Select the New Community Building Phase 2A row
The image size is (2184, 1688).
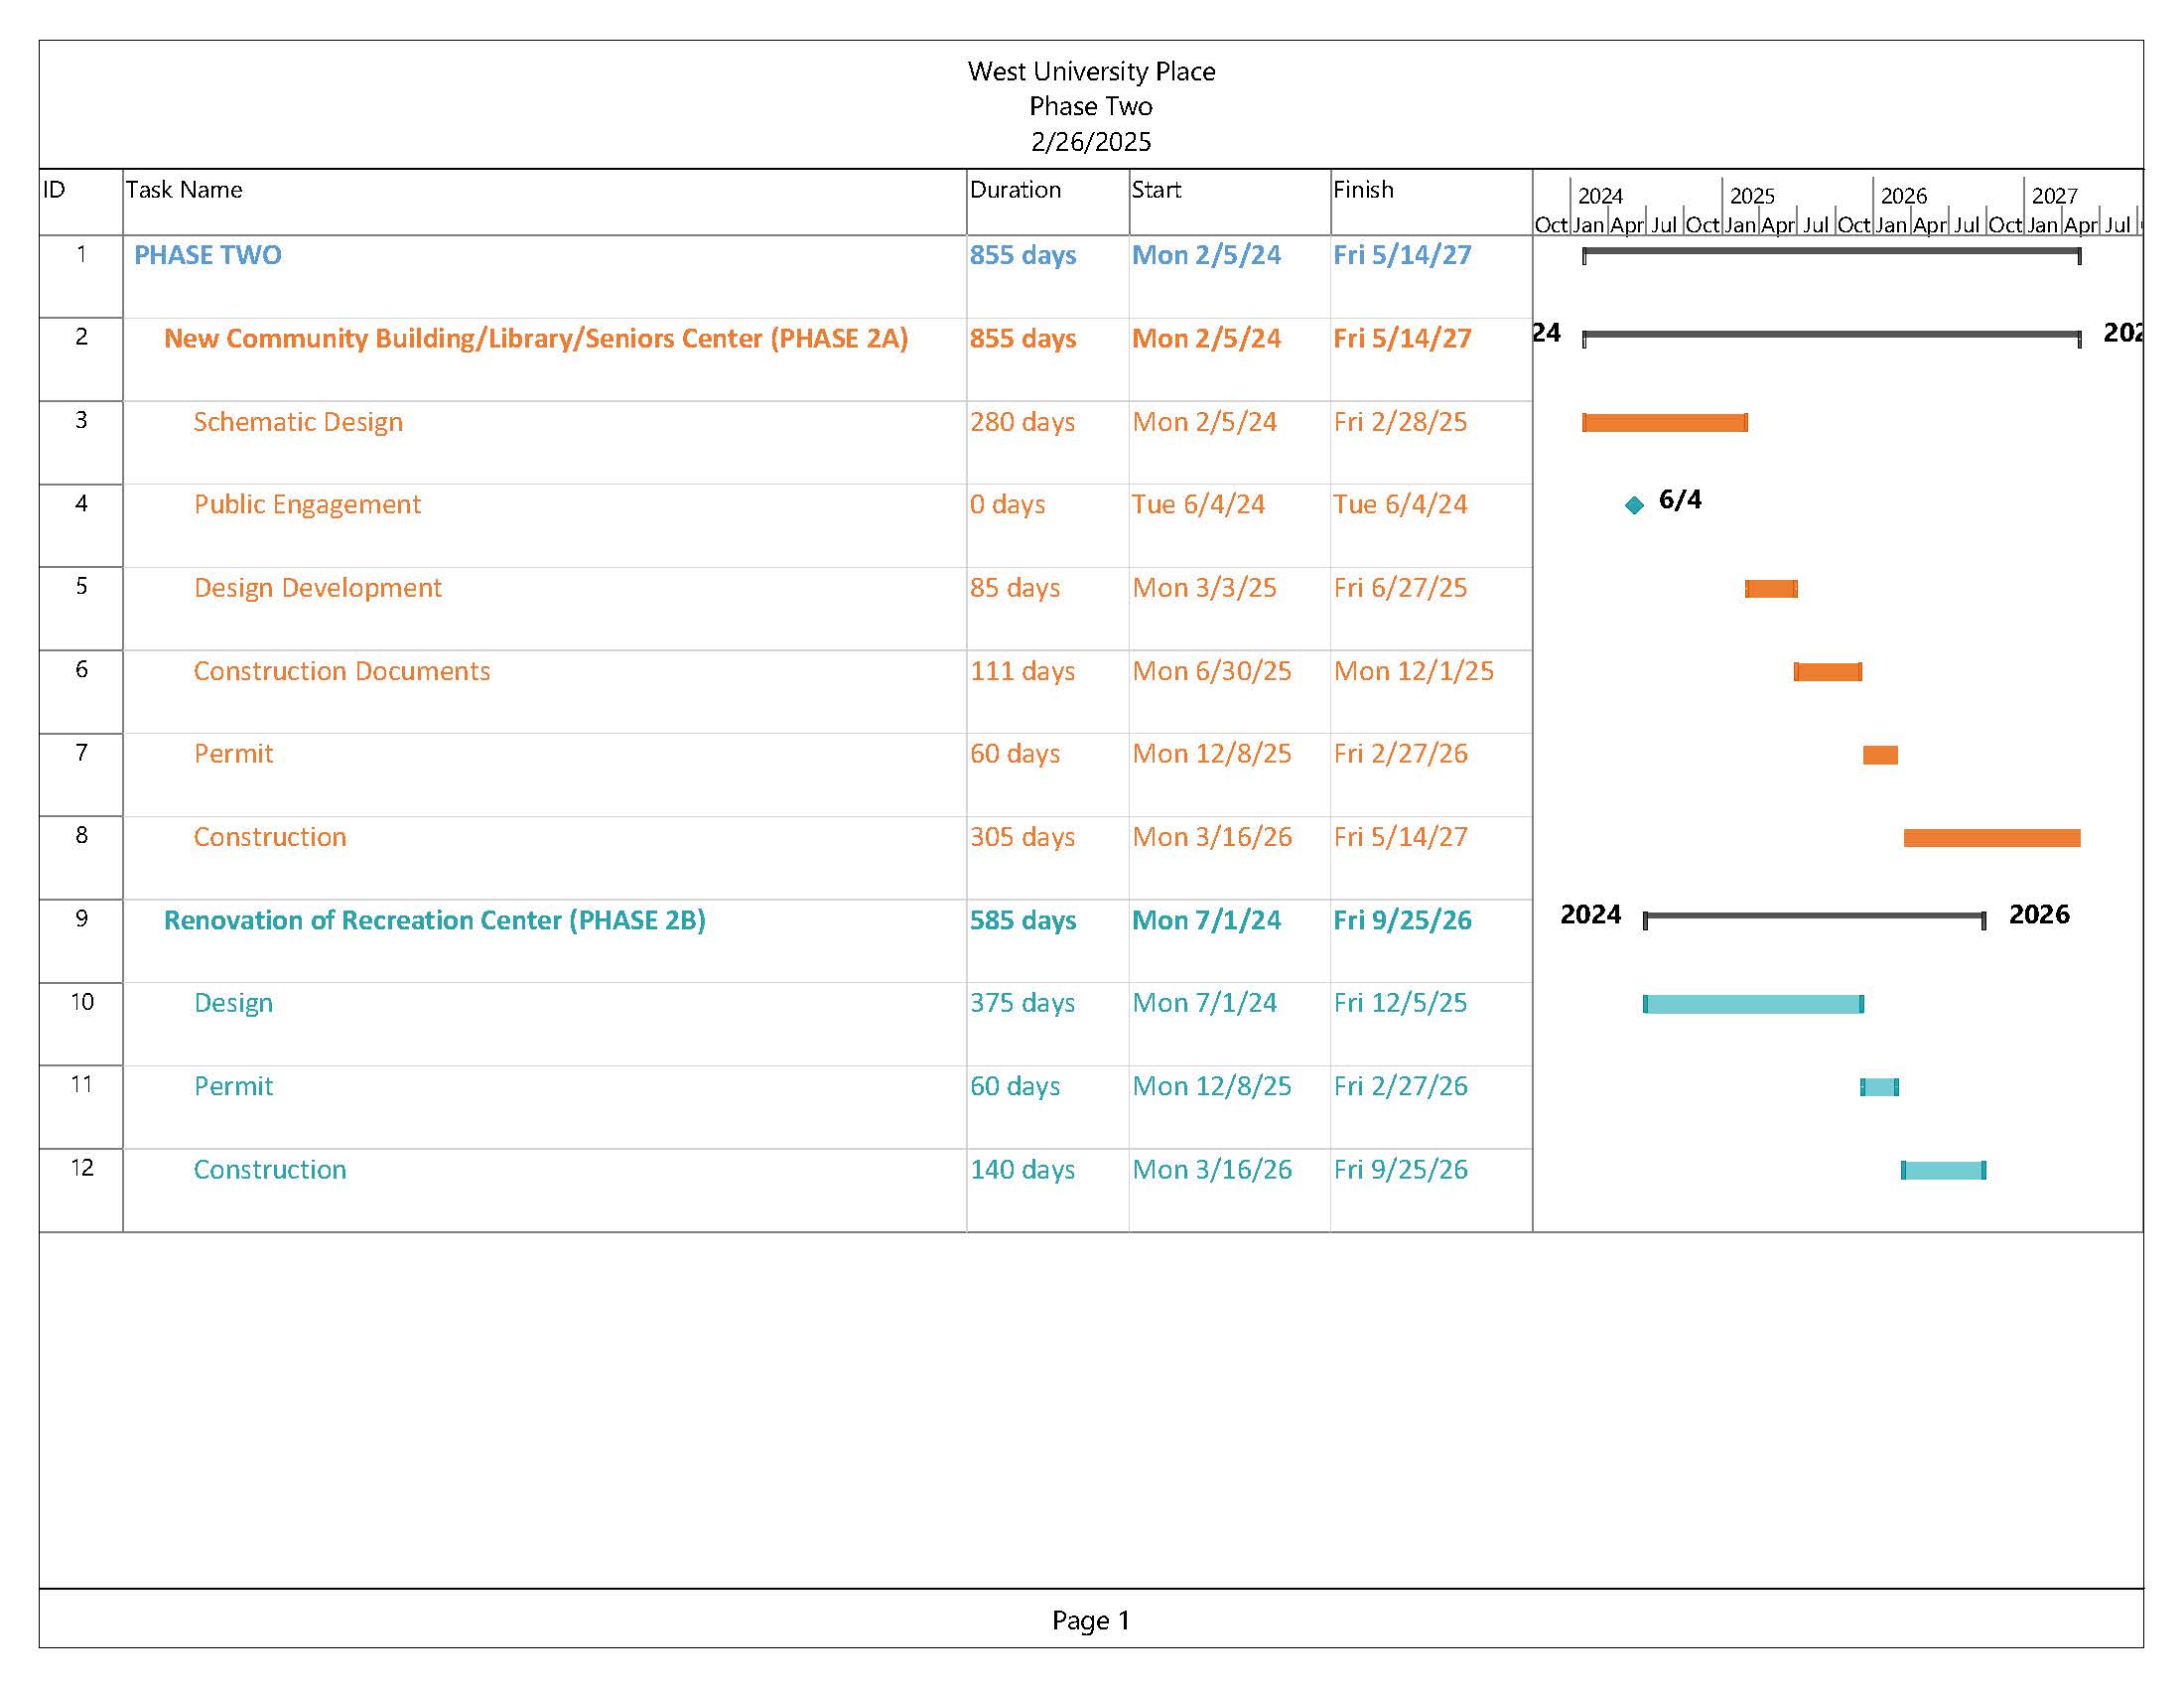pos(535,338)
